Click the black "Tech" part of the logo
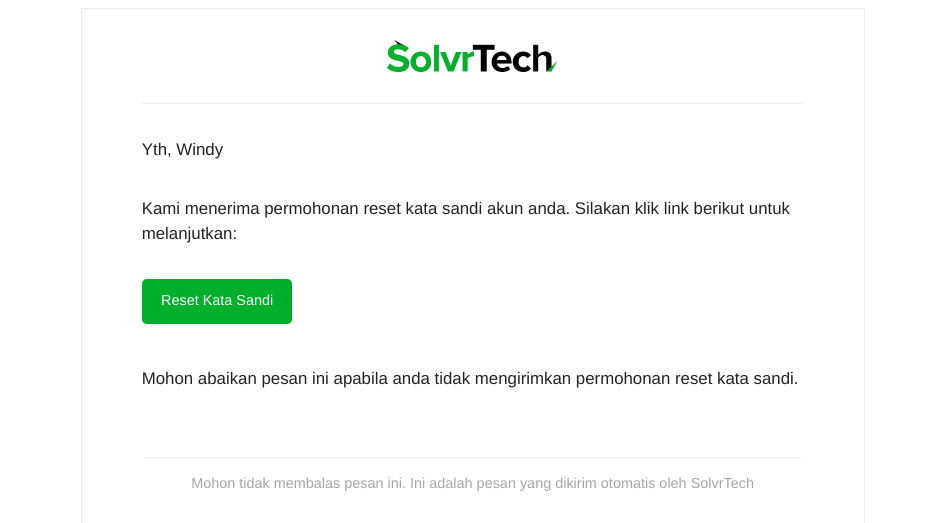Screen dimensions: 952x523 (x=513, y=58)
